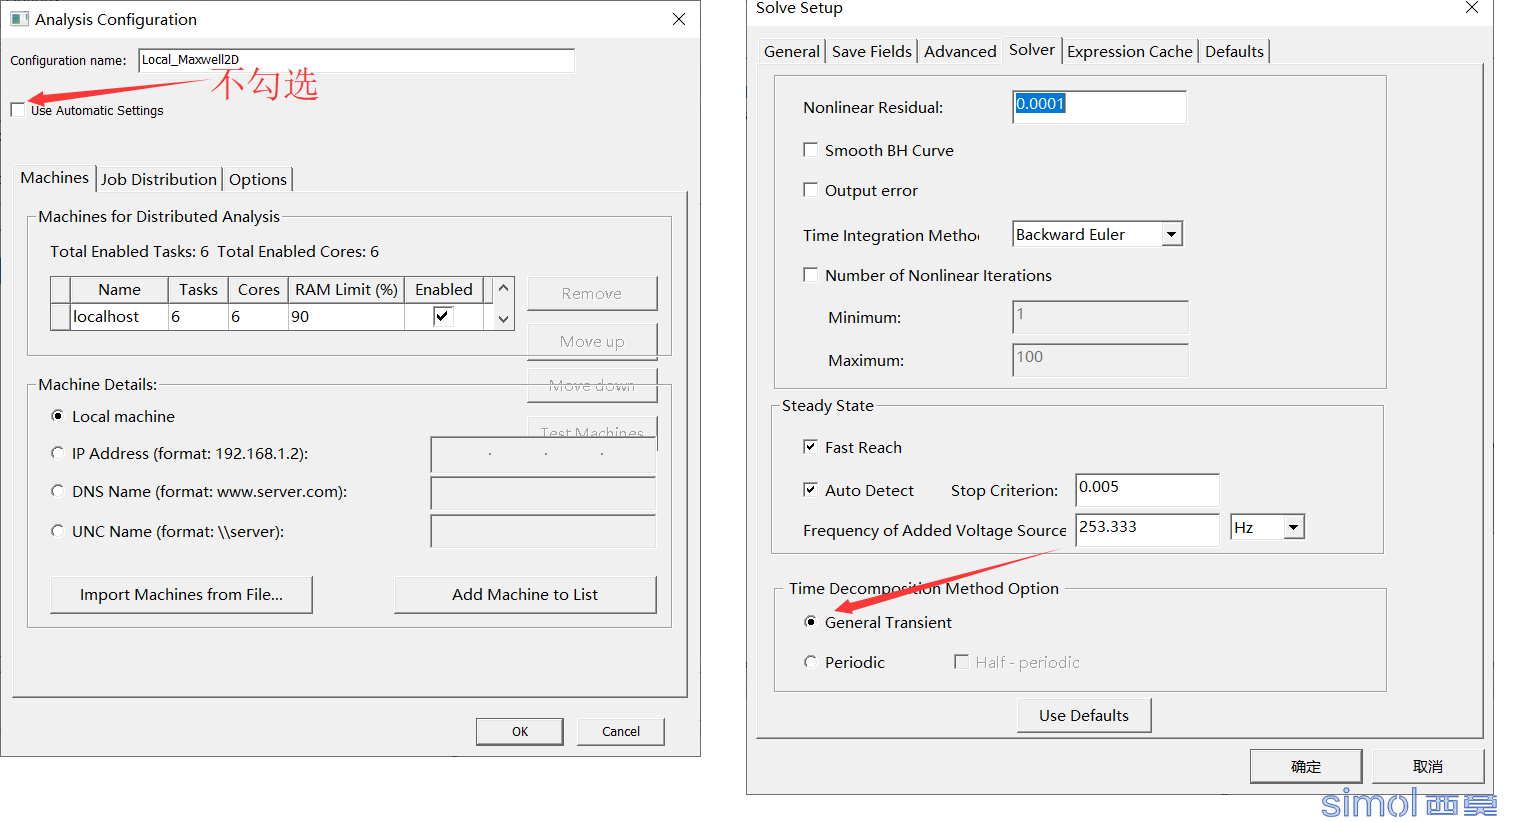
Task: Click the 取消 cancel button
Action: coord(1428,766)
